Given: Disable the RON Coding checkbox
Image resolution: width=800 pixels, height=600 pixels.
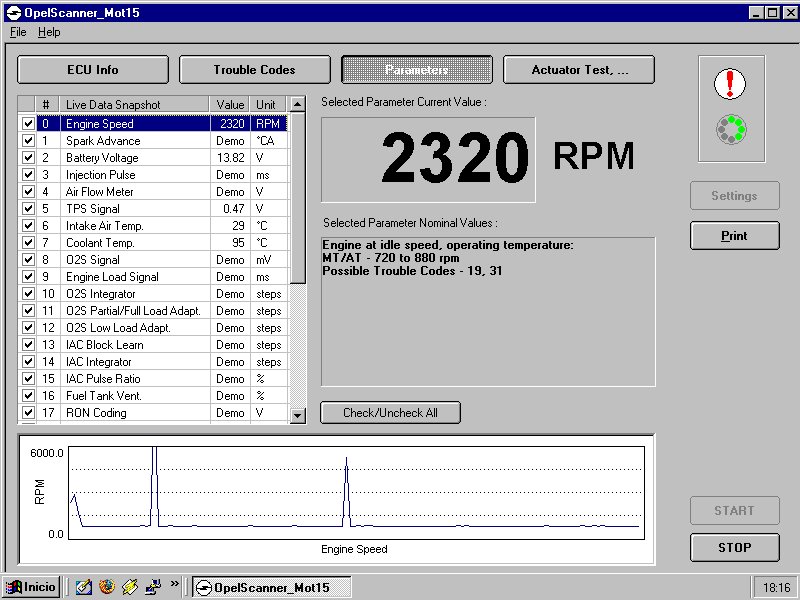Looking at the screenshot, I should [x=28, y=413].
